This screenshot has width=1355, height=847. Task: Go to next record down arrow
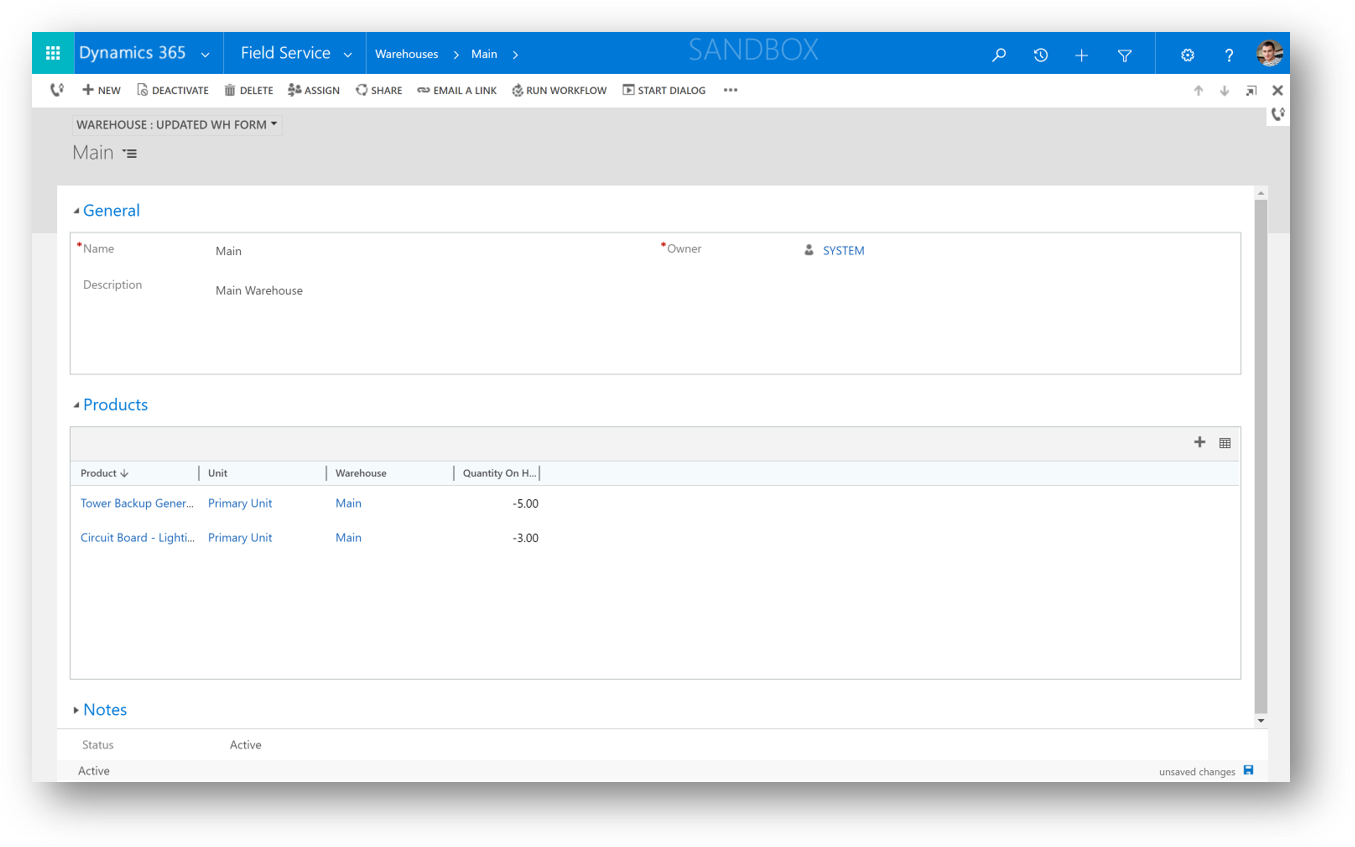click(x=1224, y=91)
